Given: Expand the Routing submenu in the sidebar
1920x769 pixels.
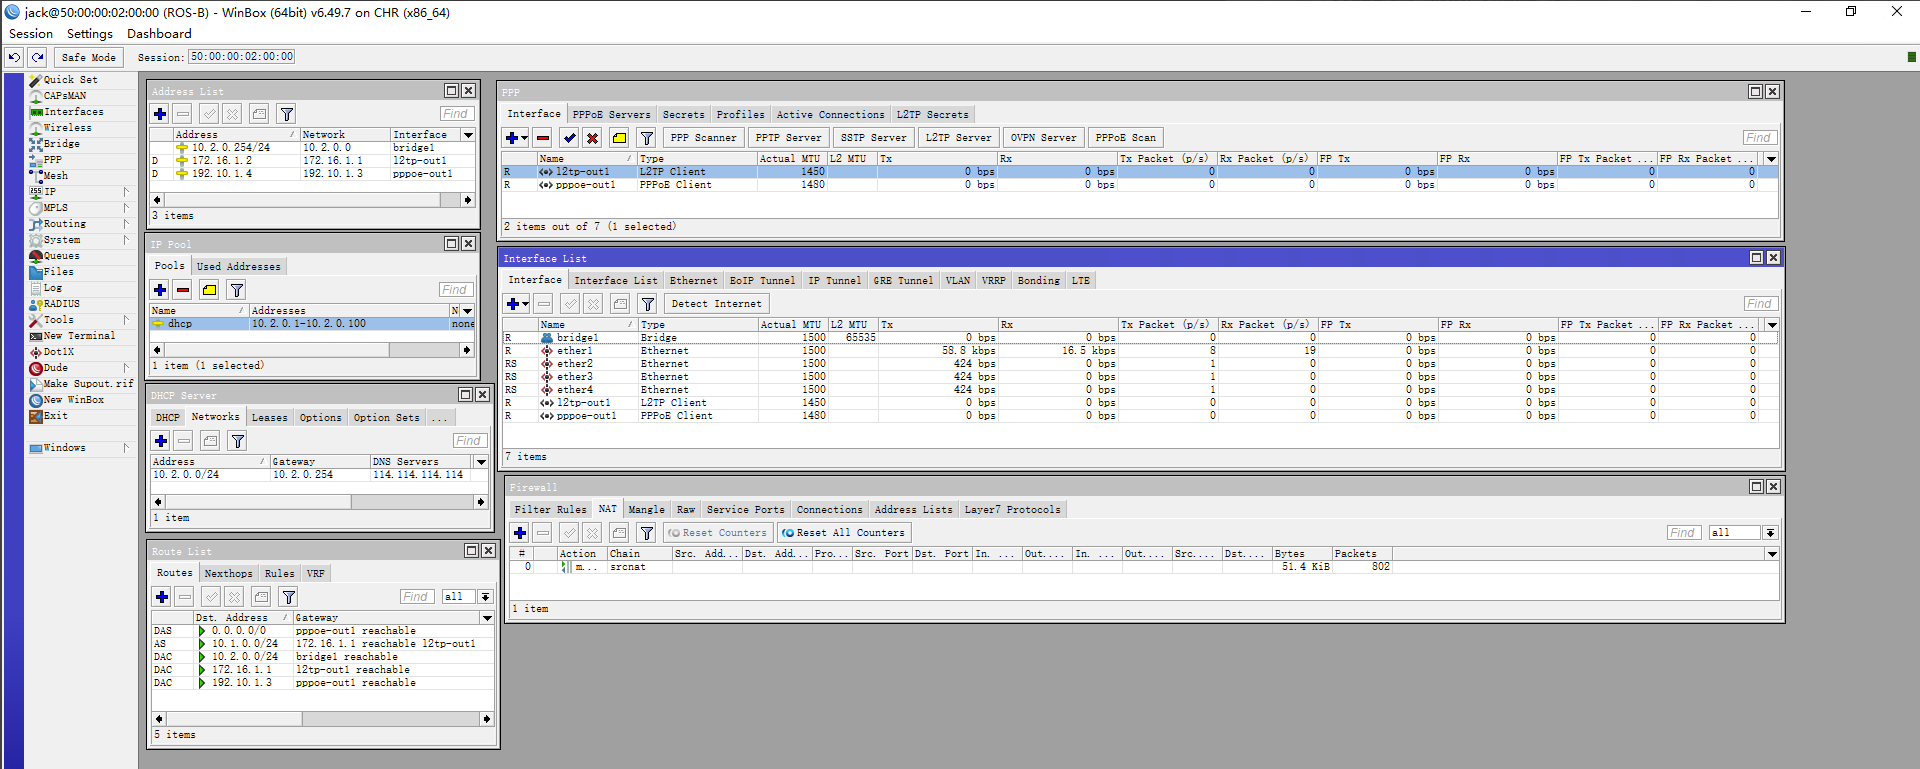Looking at the screenshot, I should [126, 224].
